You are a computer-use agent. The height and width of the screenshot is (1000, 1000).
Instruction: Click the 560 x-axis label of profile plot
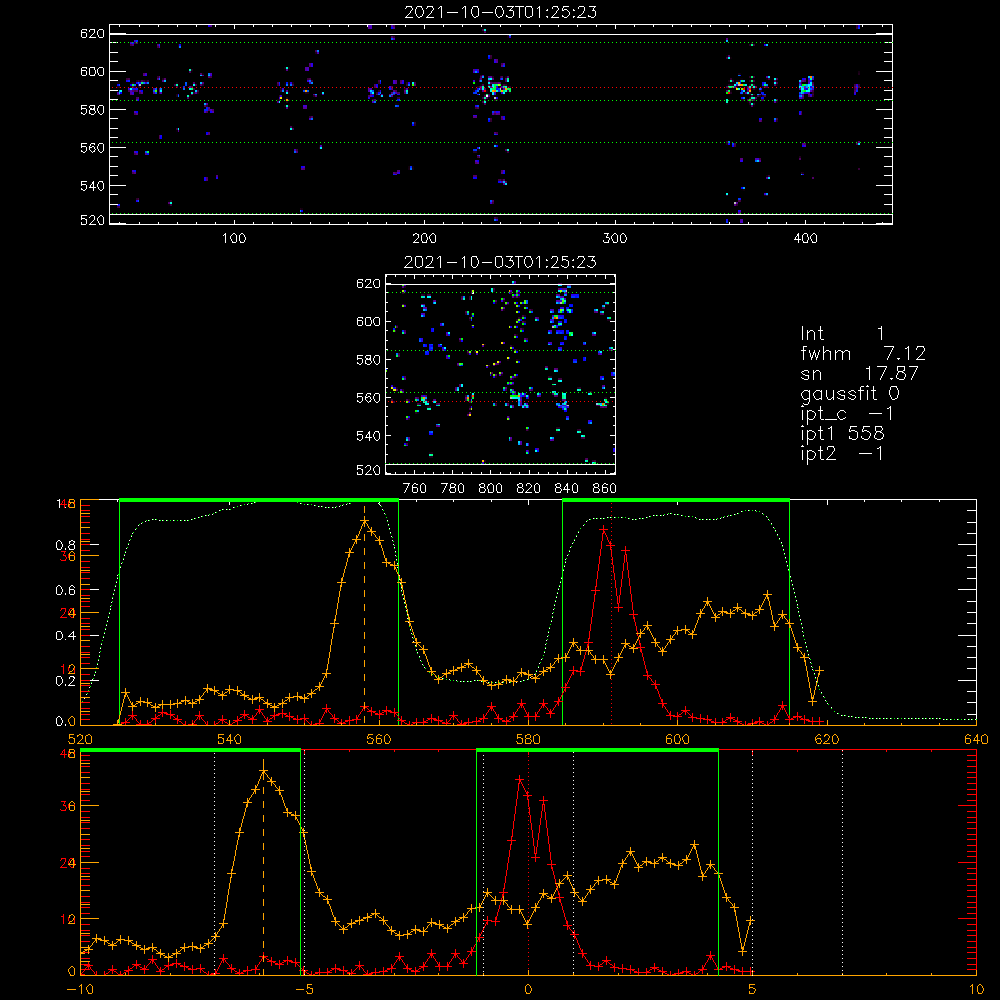379,739
